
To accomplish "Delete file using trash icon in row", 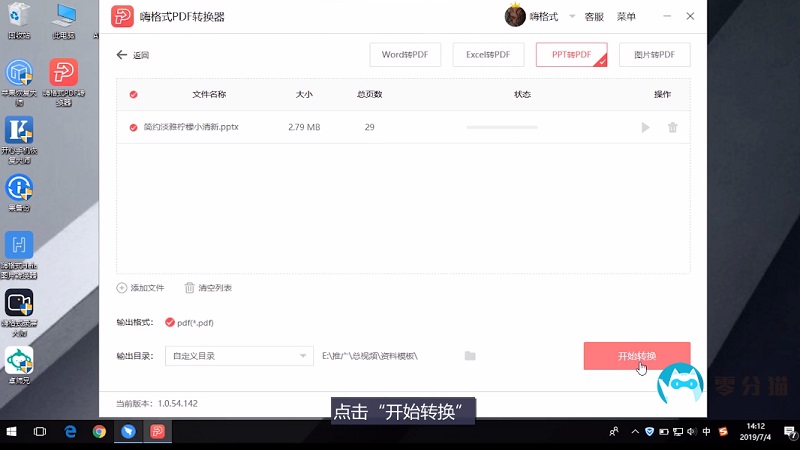I will tap(672, 127).
